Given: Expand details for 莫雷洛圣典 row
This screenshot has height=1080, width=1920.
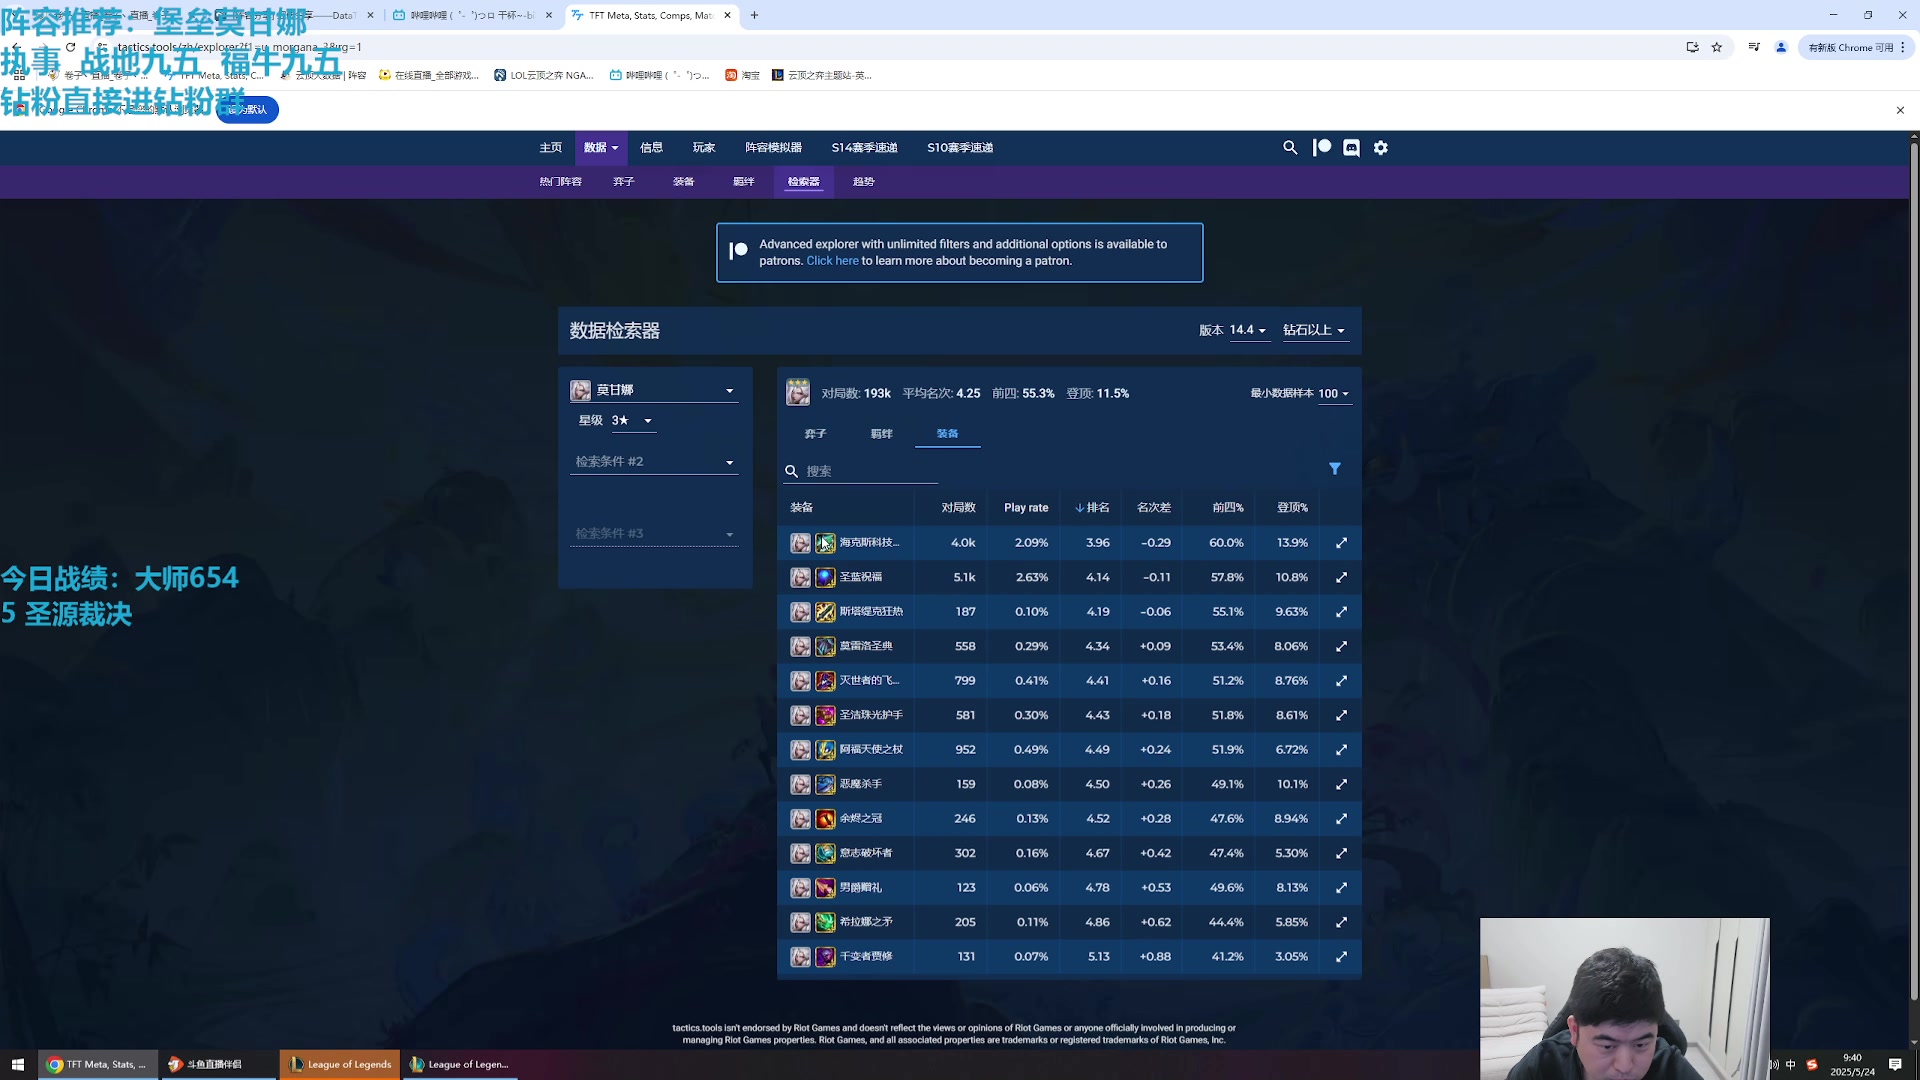Looking at the screenshot, I should click(1342, 646).
